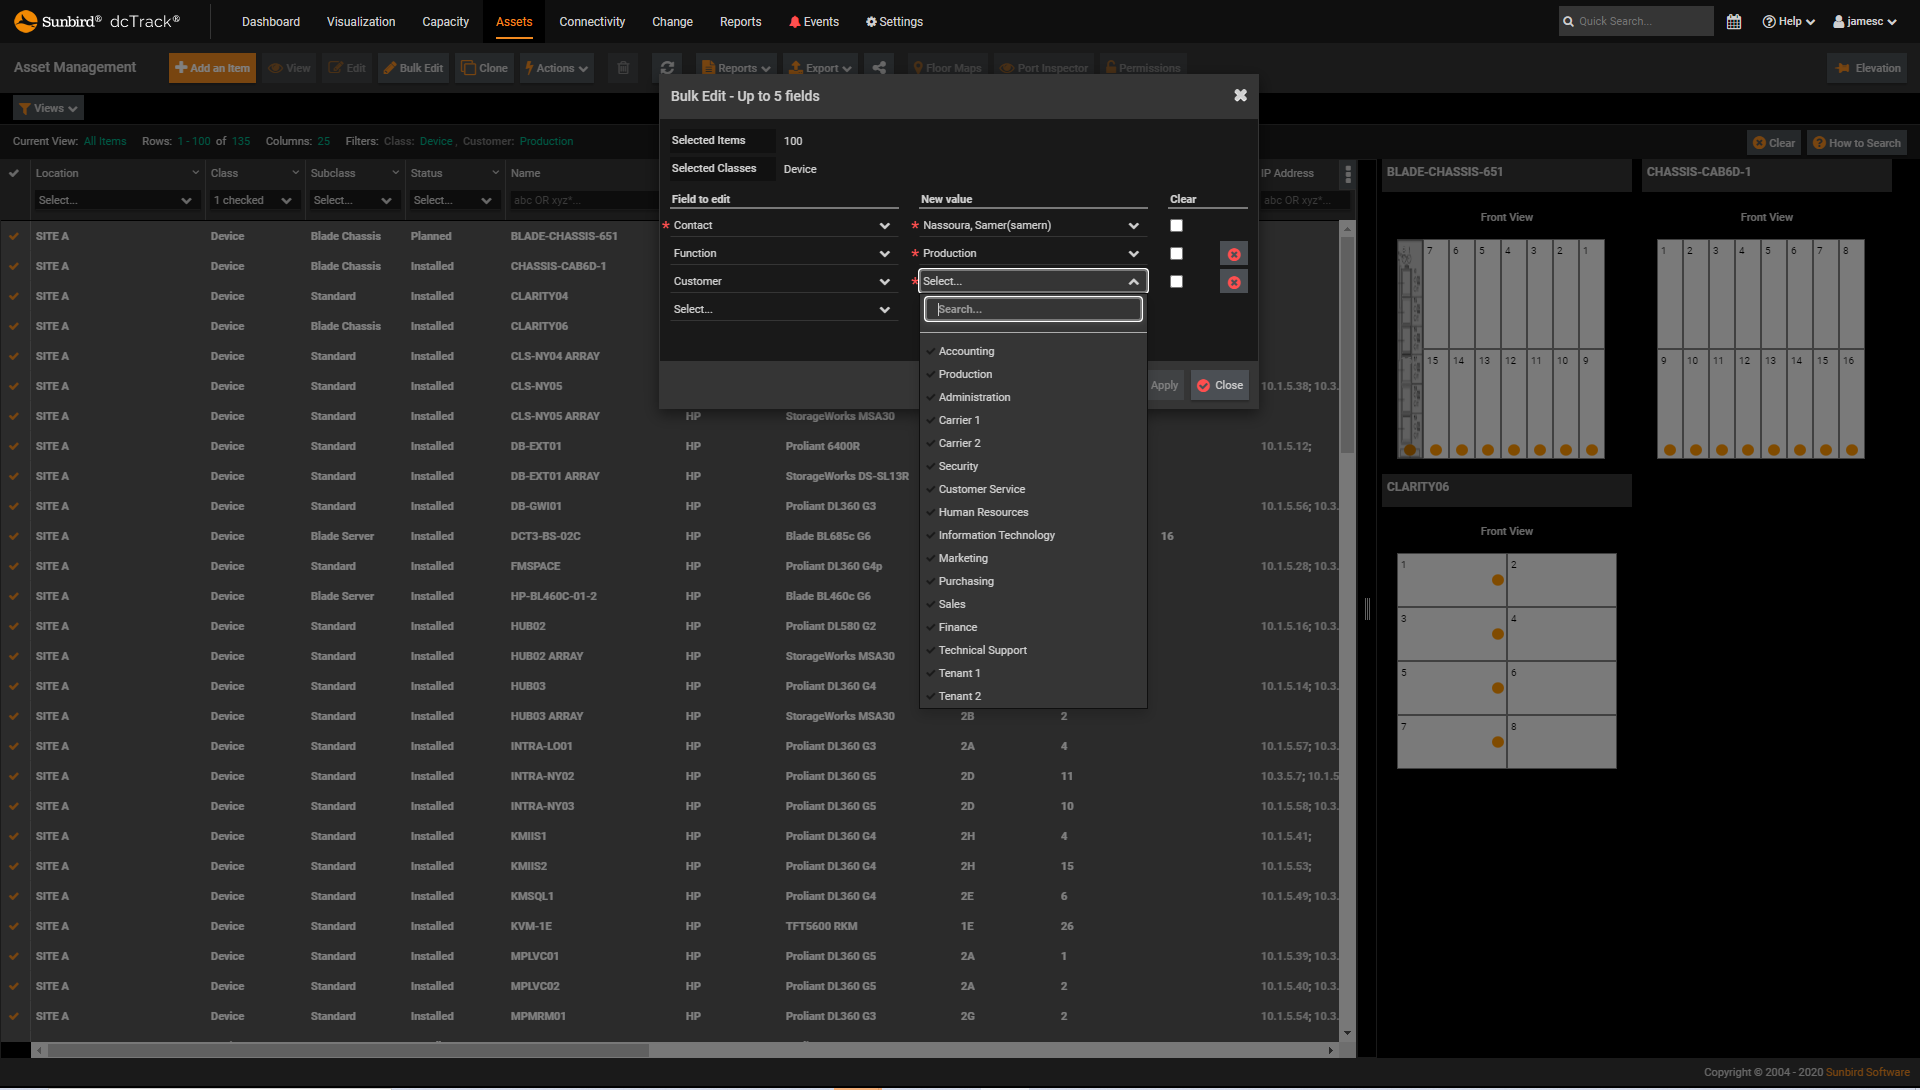
Task: Click the refresh icon in the toolbar
Action: pyautogui.click(x=667, y=67)
